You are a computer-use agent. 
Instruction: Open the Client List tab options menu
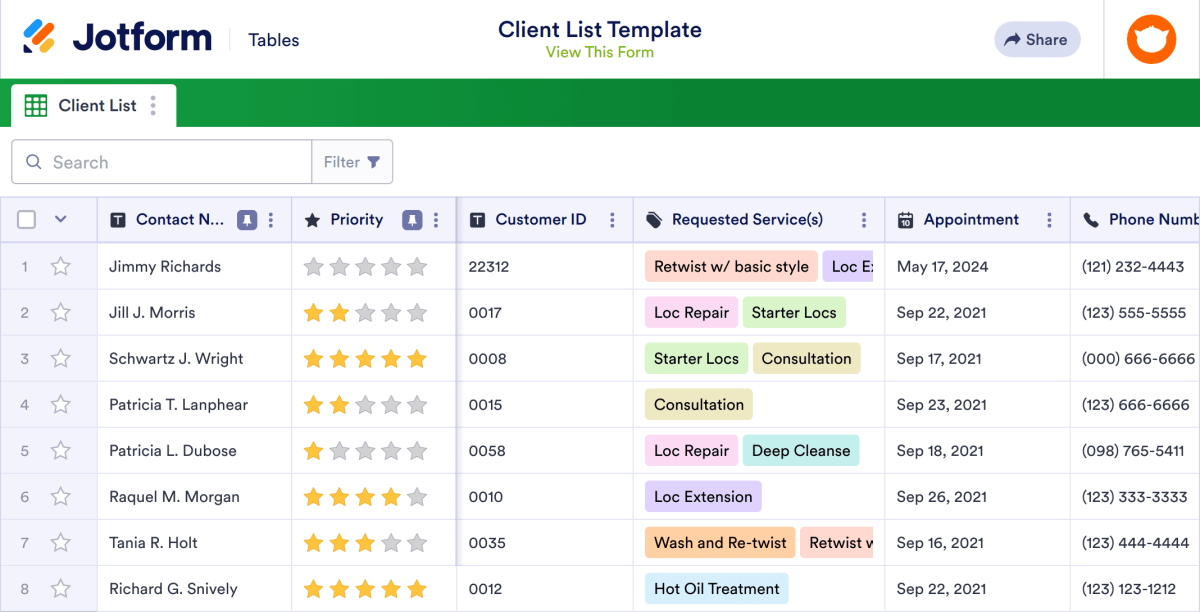point(152,105)
